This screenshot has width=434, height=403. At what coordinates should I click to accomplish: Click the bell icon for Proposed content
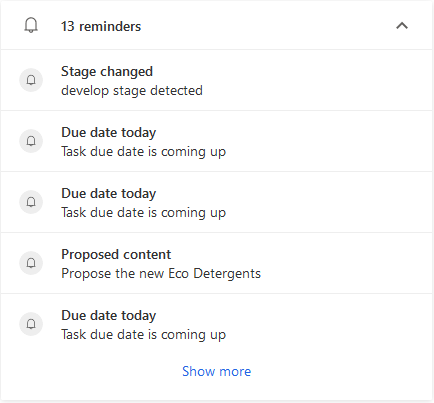click(x=31, y=263)
